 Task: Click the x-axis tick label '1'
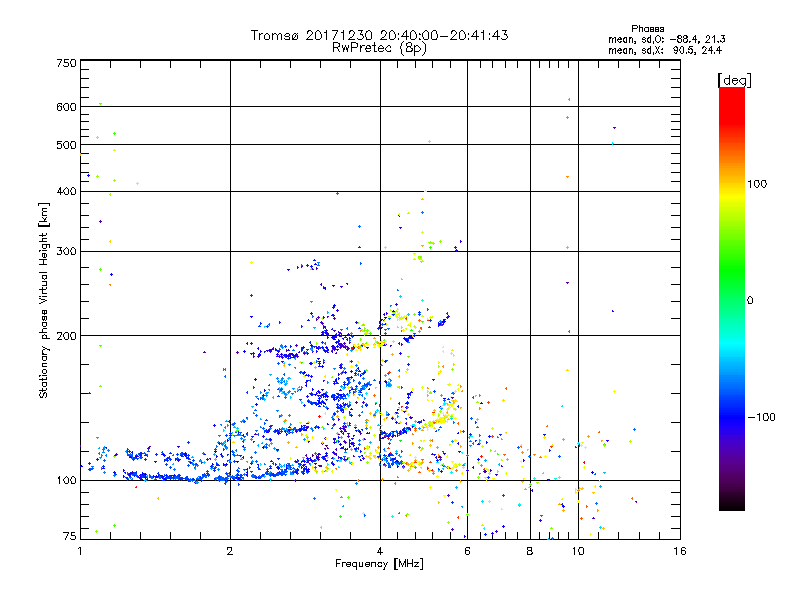click(80, 551)
